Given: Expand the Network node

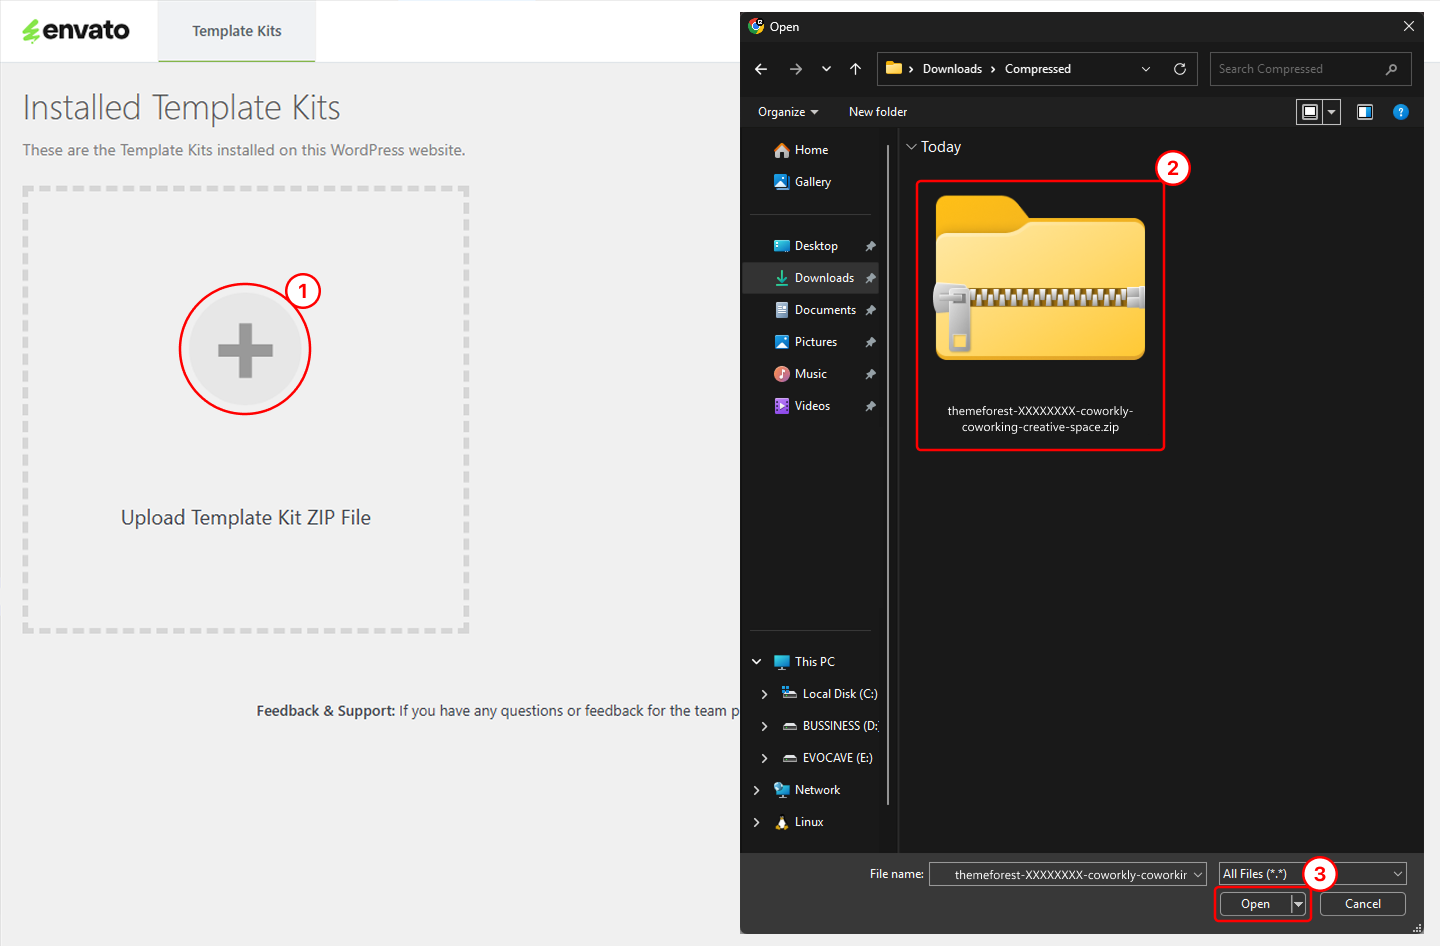Looking at the screenshot, I should 757,790.
